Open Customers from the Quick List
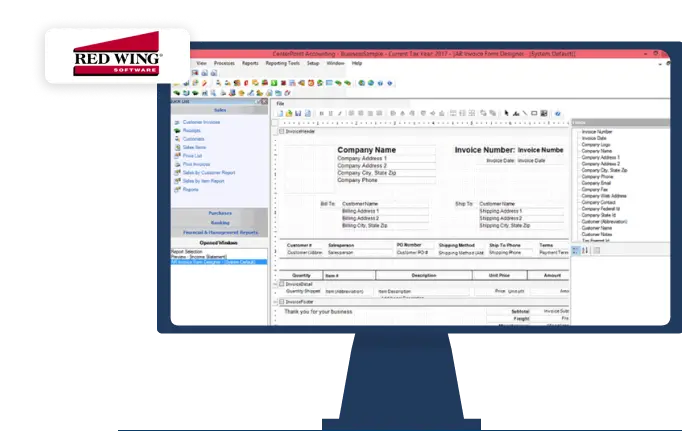 [x=193, y=139]
